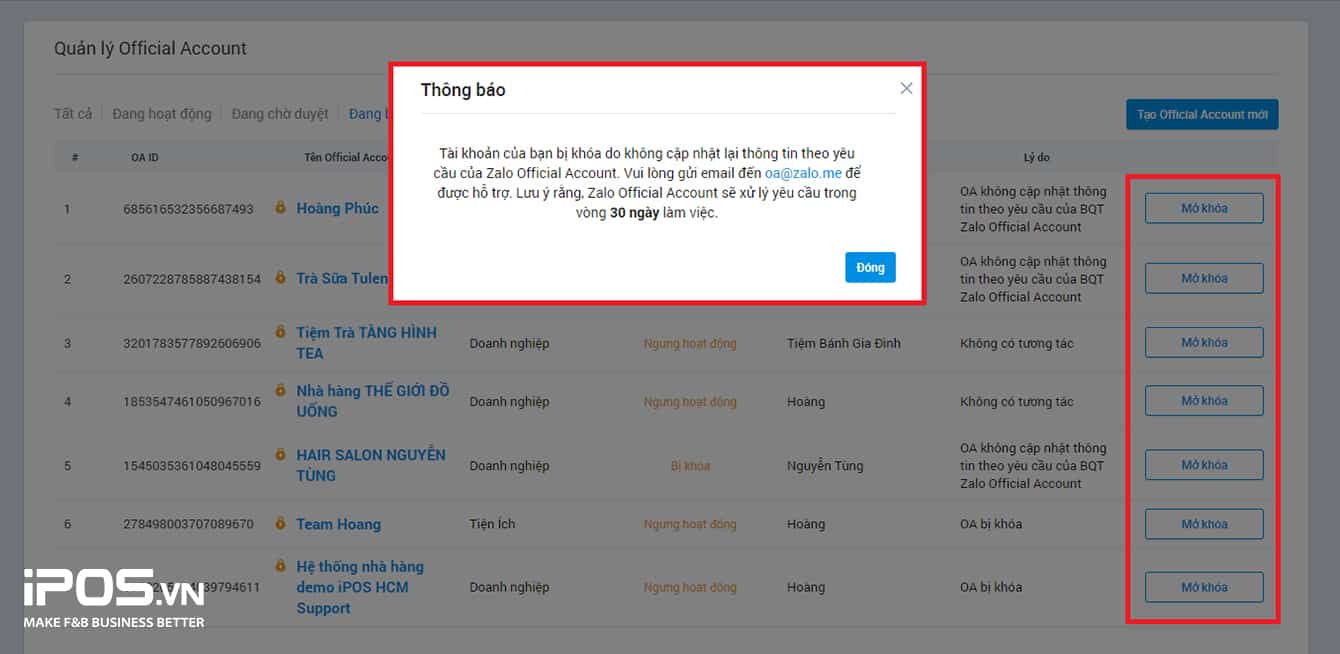1340x654 pixels.
Task: Click the Bị khóa status of HAIR SALON
Action: (690, 465)
